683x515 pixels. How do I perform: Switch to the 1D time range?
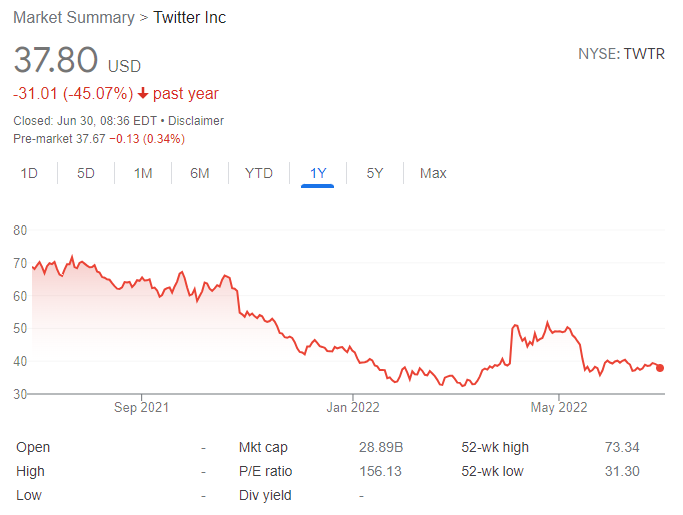(x=29, y=173)
